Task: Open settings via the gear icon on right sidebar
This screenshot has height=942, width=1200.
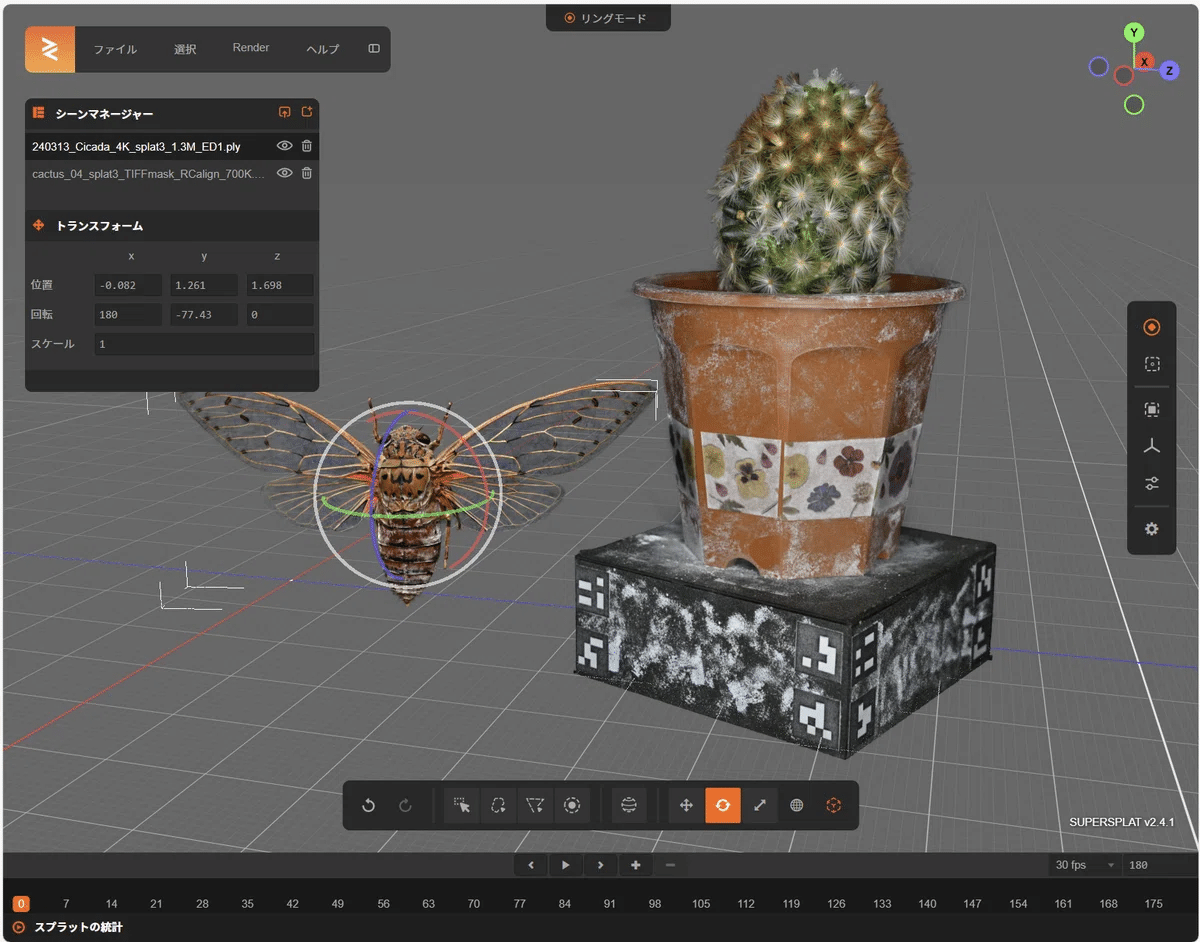Action: point(1151,529)
